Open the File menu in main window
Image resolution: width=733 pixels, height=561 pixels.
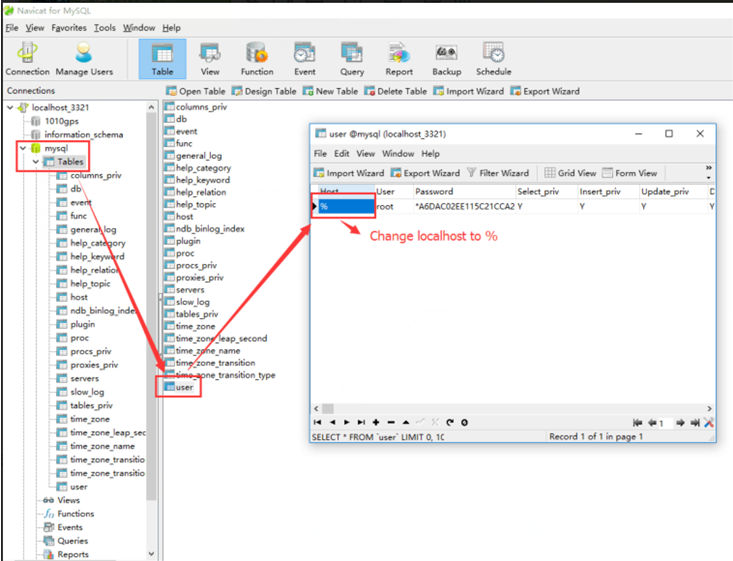[x=12, y=28]
